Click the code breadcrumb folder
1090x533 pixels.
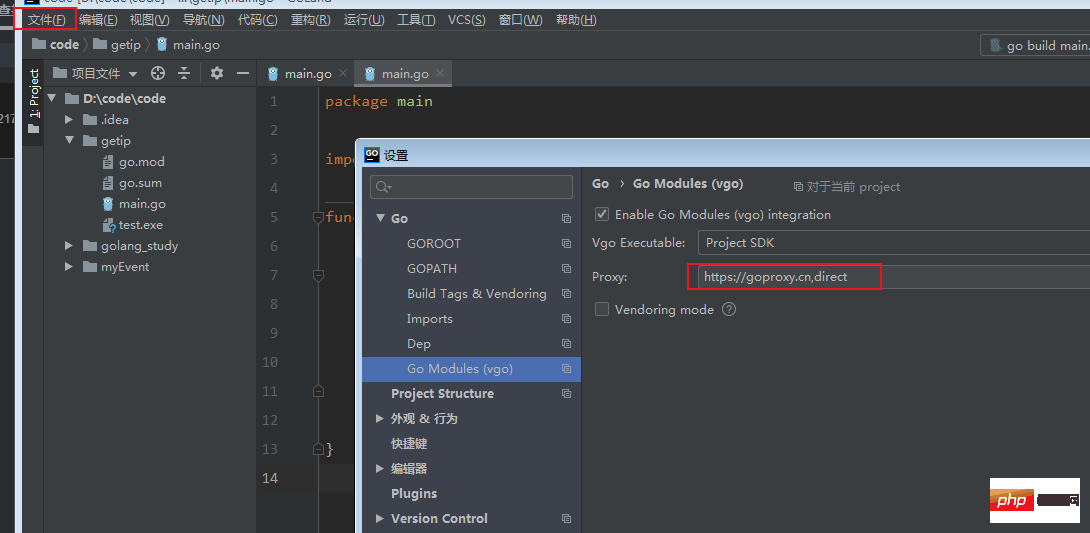pyautogui.click(x=56, y=44)
